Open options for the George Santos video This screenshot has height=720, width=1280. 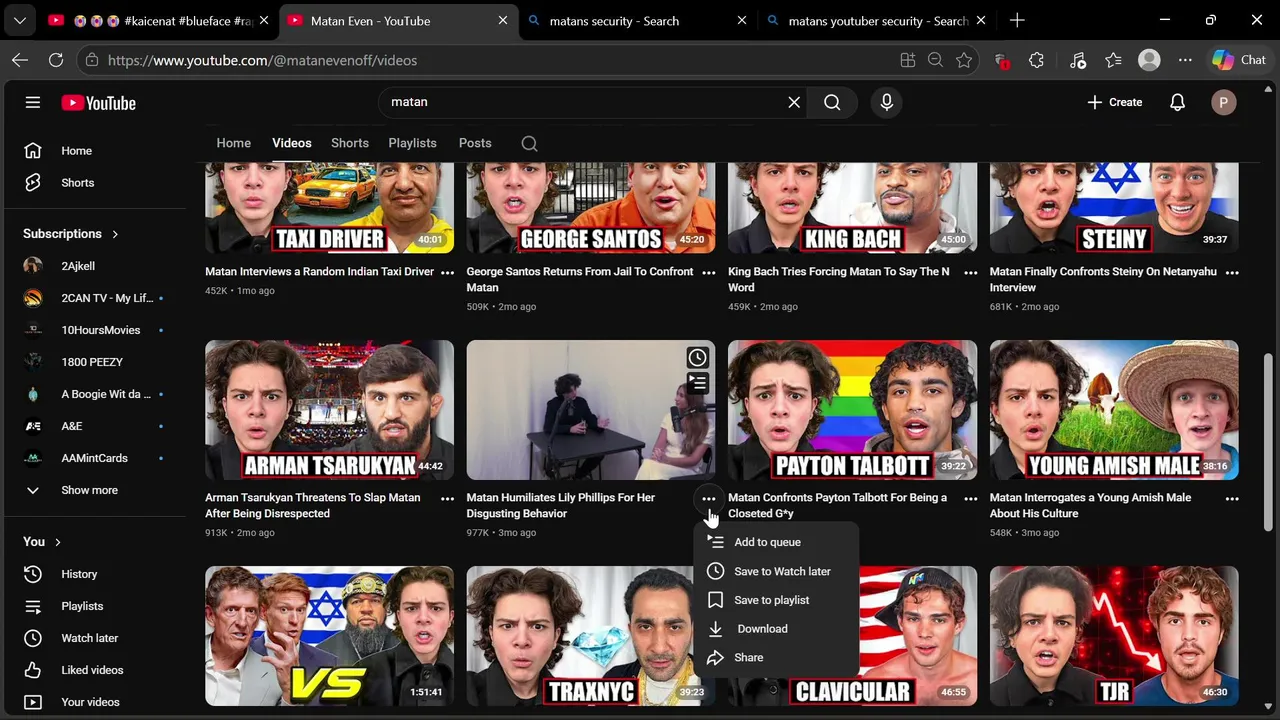point(709,272)
